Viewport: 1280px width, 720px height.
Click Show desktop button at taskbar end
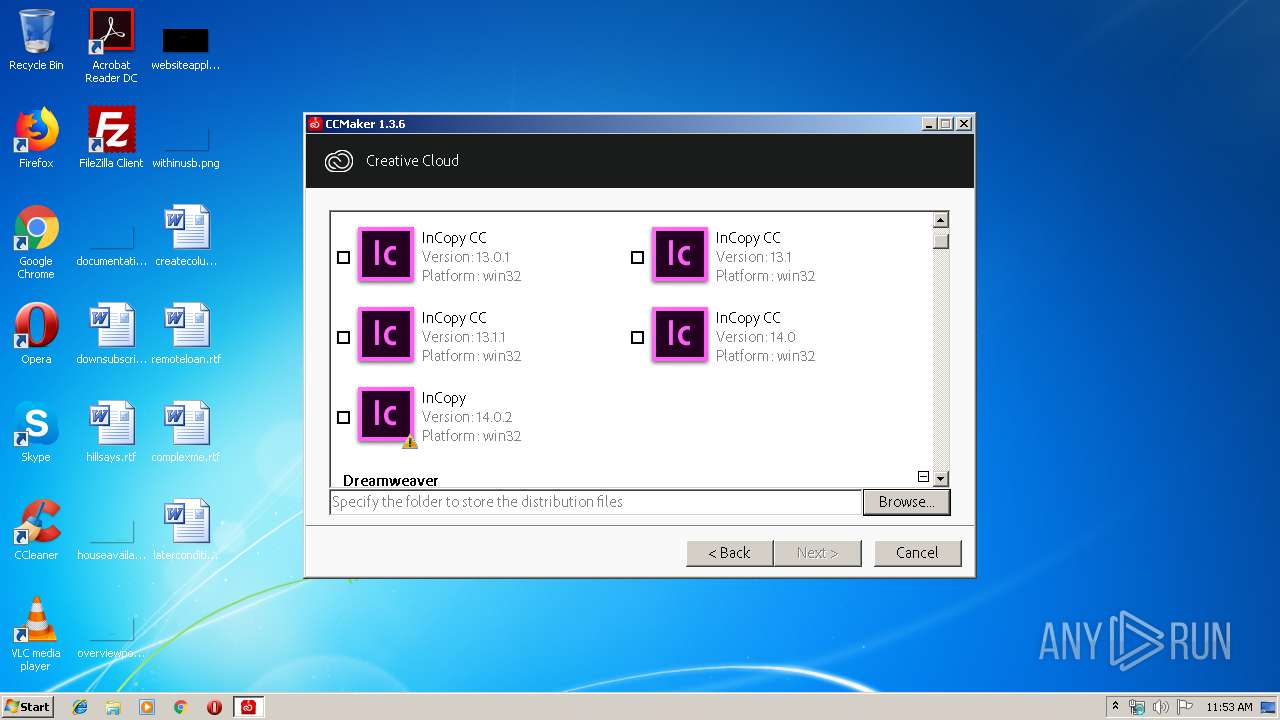pos(1268,707)
